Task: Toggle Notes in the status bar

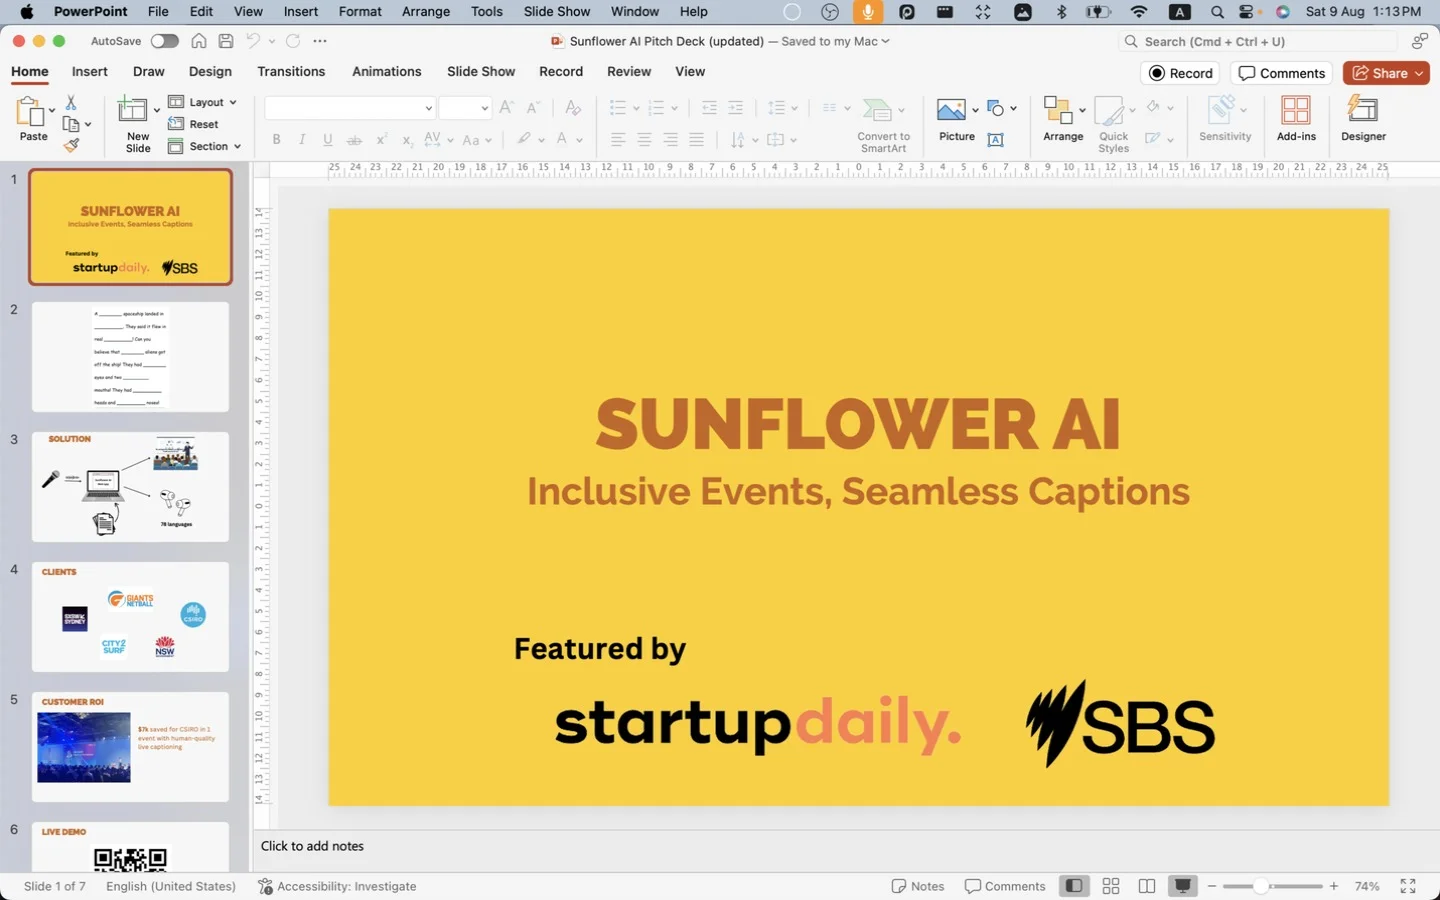Action: 918,886
